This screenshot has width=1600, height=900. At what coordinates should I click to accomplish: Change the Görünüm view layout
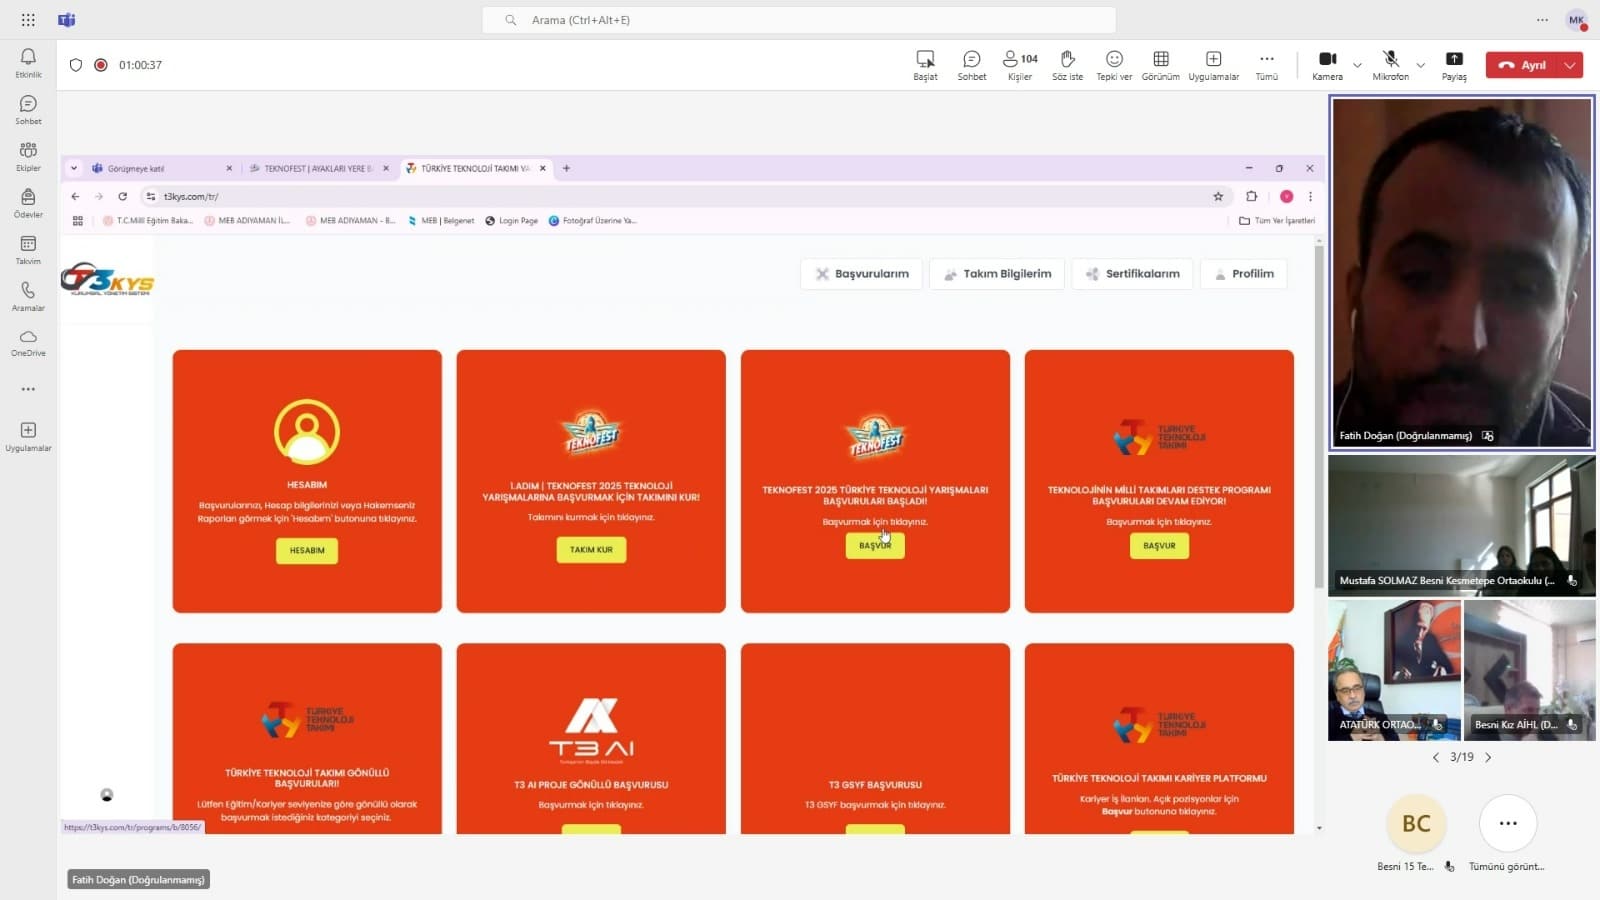tap(1161, 65)
